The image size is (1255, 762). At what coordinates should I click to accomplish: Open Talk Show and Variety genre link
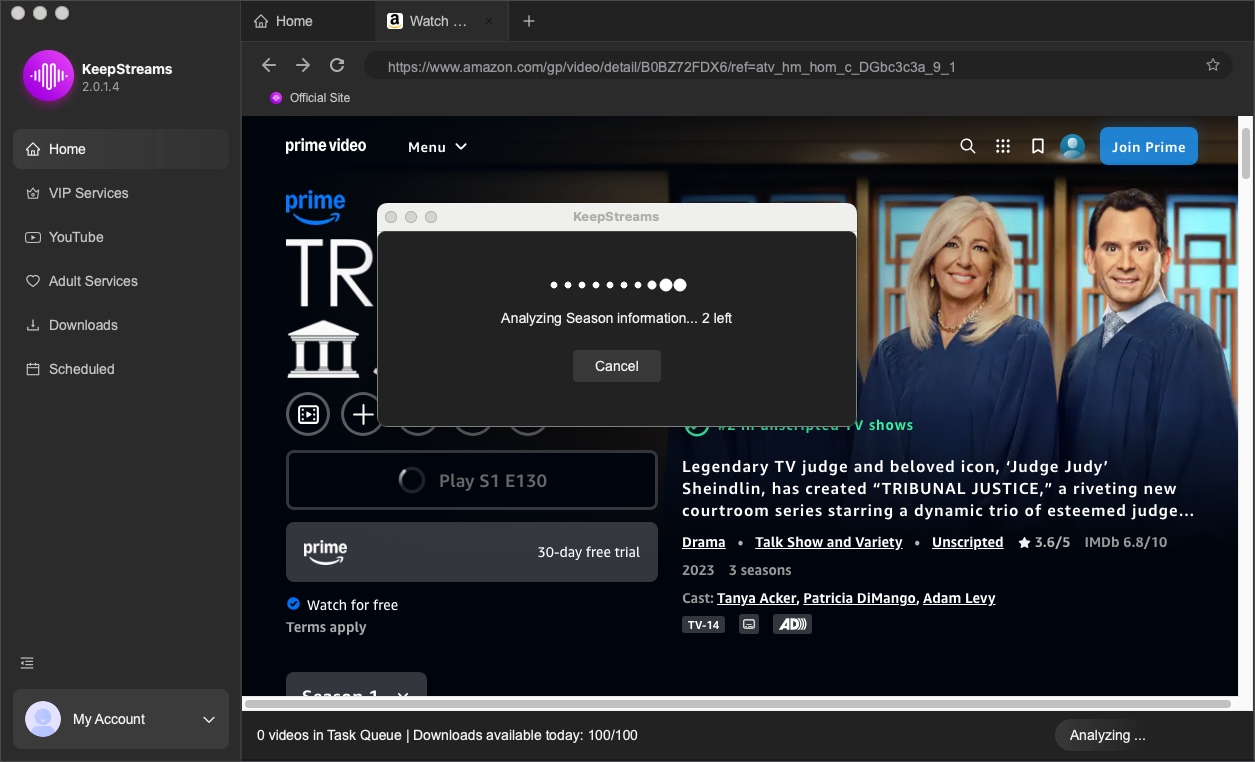(x=829, y=542)
